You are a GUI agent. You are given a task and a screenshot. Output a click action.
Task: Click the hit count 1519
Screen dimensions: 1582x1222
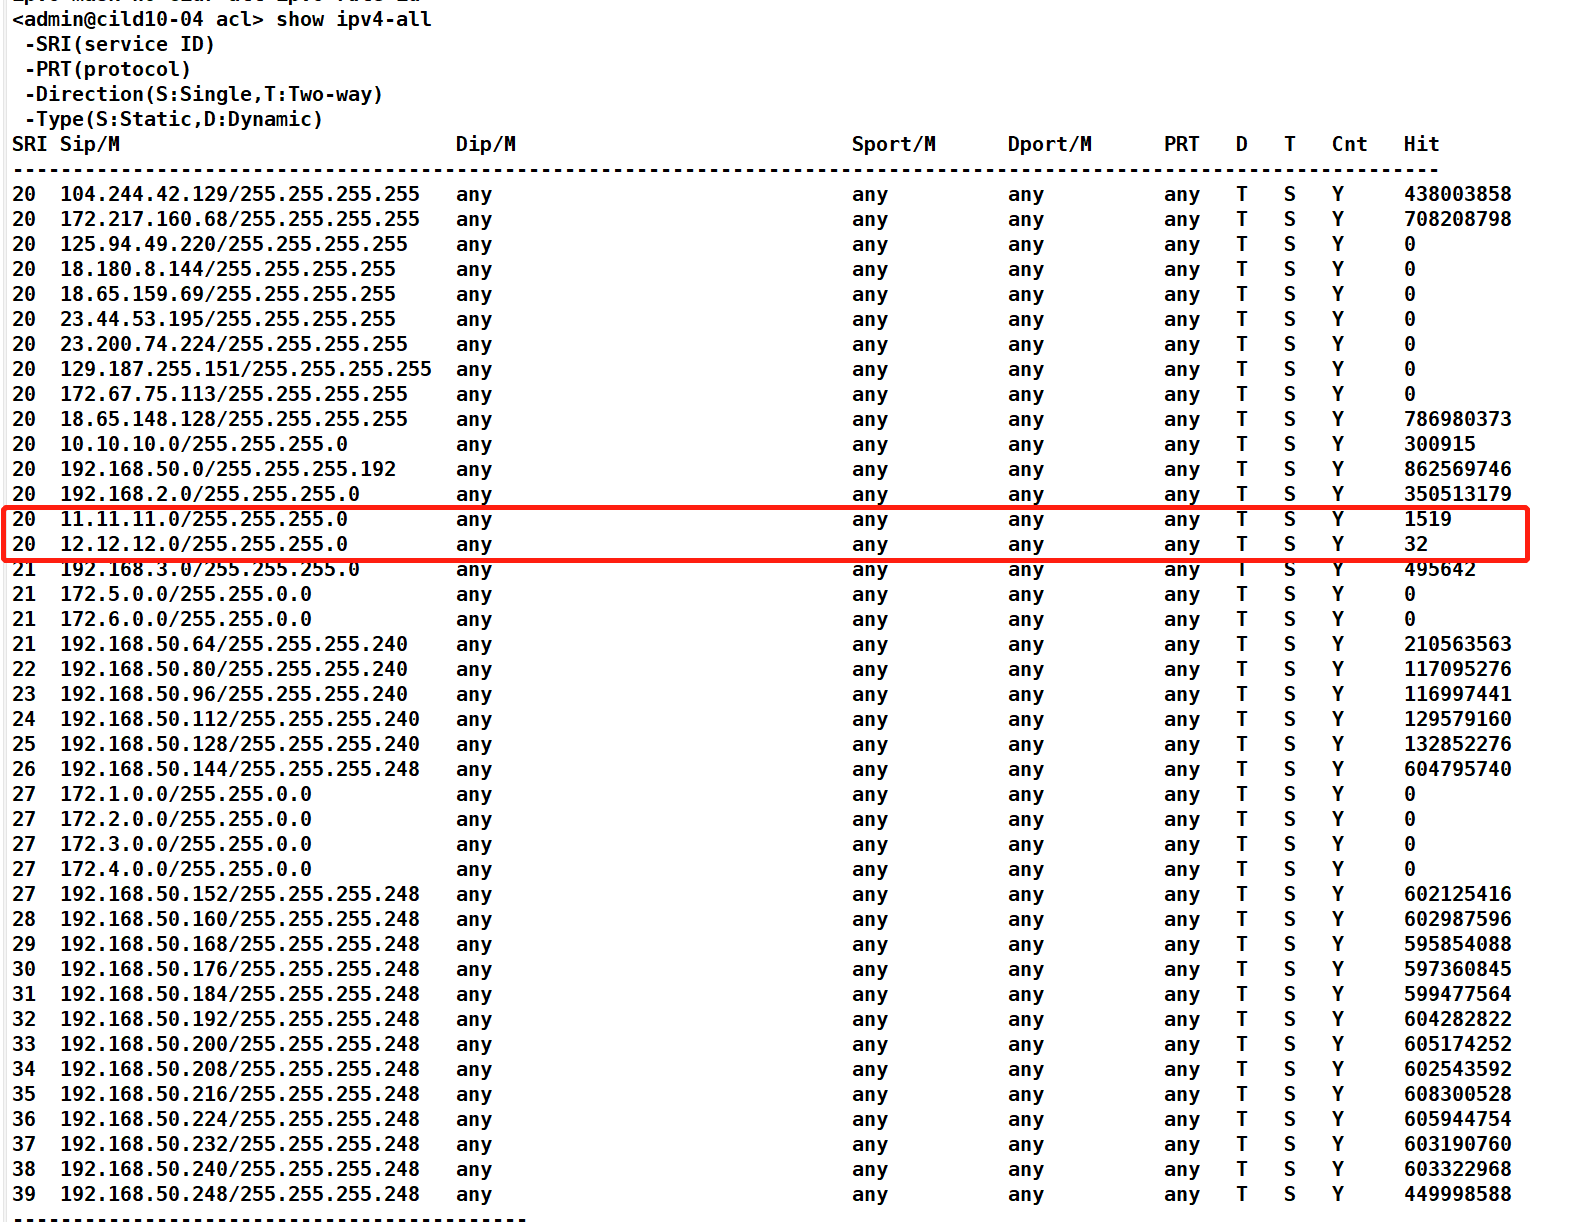pos(1427,519)
